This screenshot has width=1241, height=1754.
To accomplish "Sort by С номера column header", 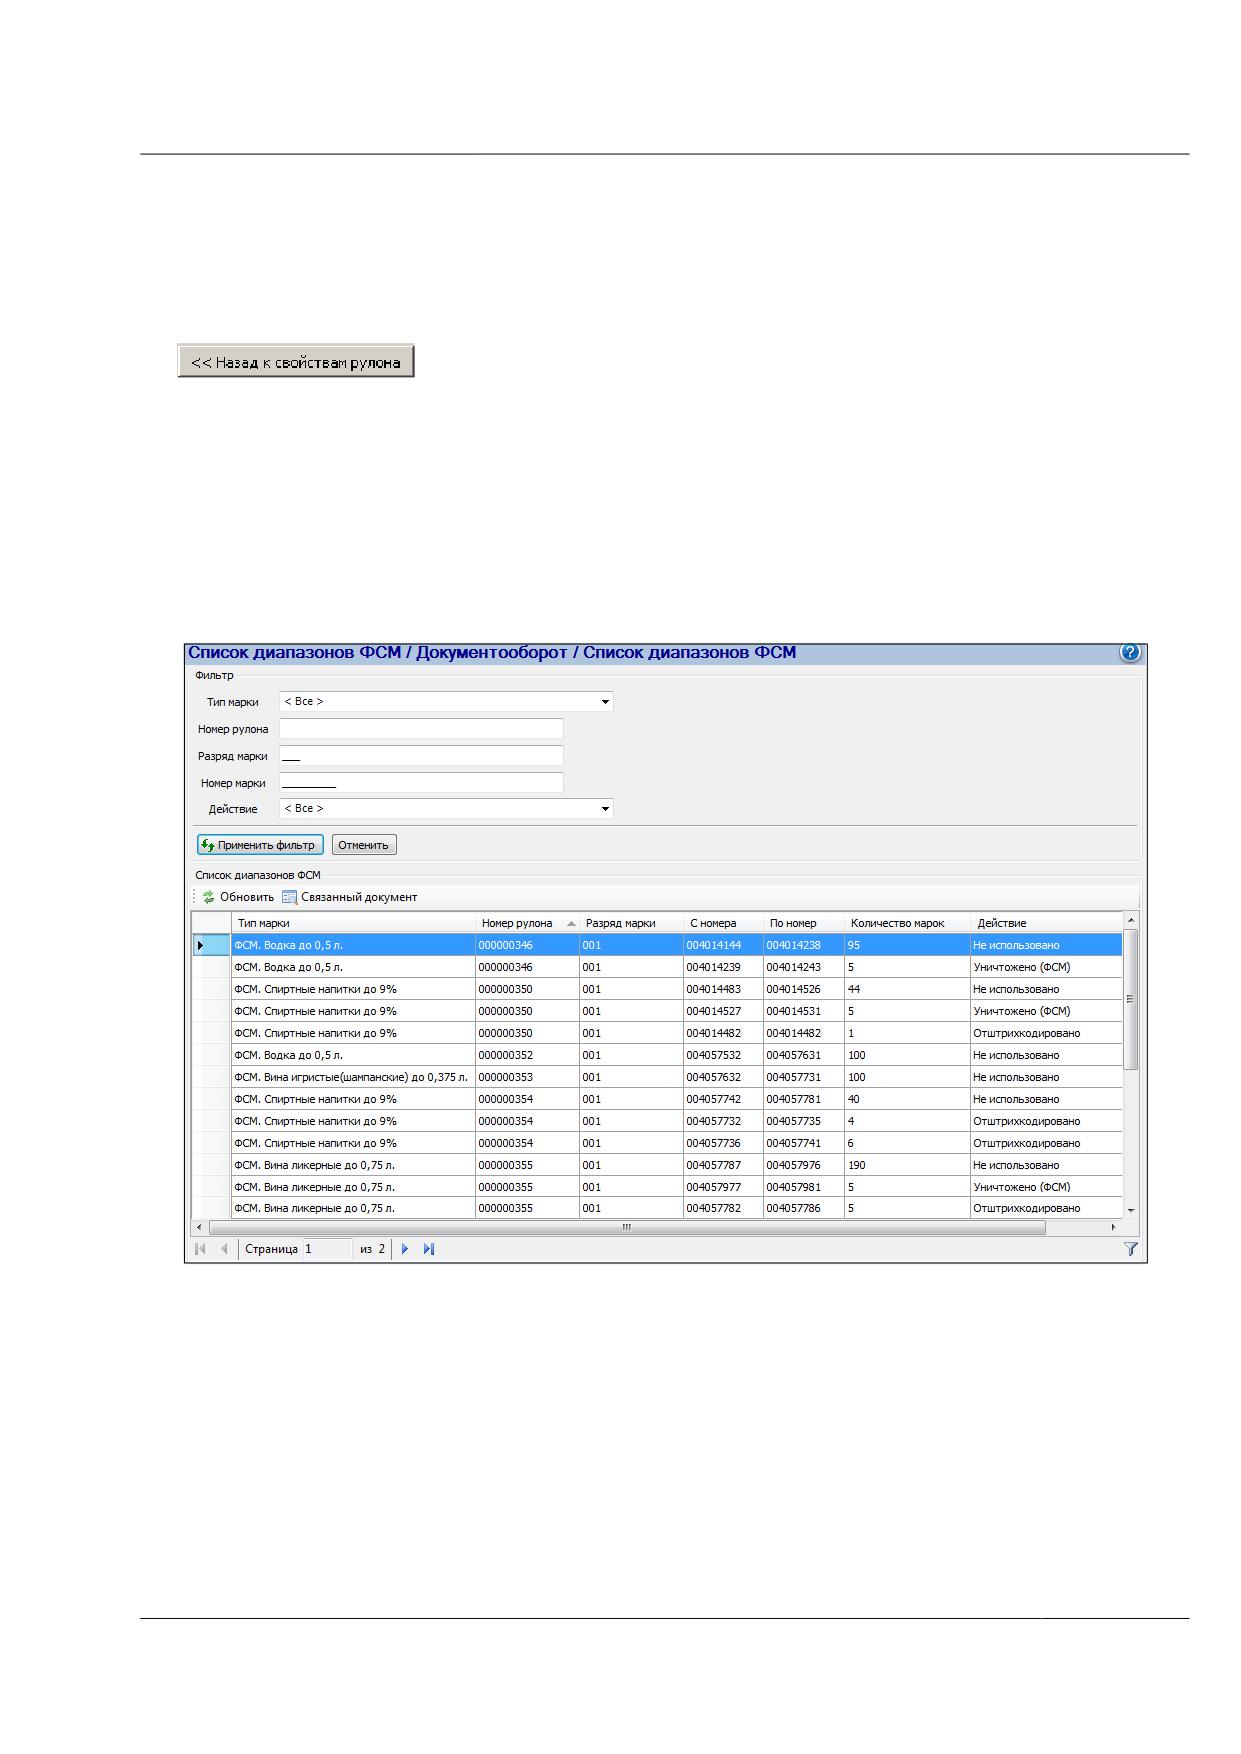I will (x=723, y=923).
